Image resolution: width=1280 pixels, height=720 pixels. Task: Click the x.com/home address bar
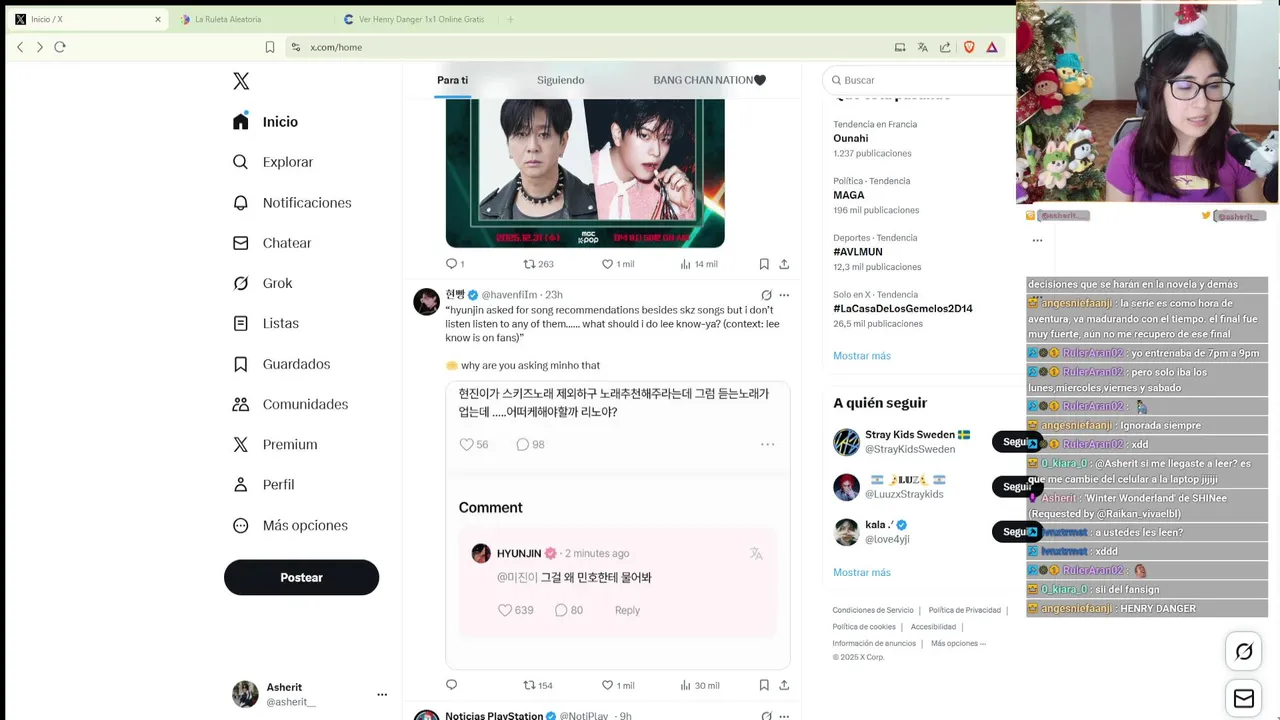[585, 47]
